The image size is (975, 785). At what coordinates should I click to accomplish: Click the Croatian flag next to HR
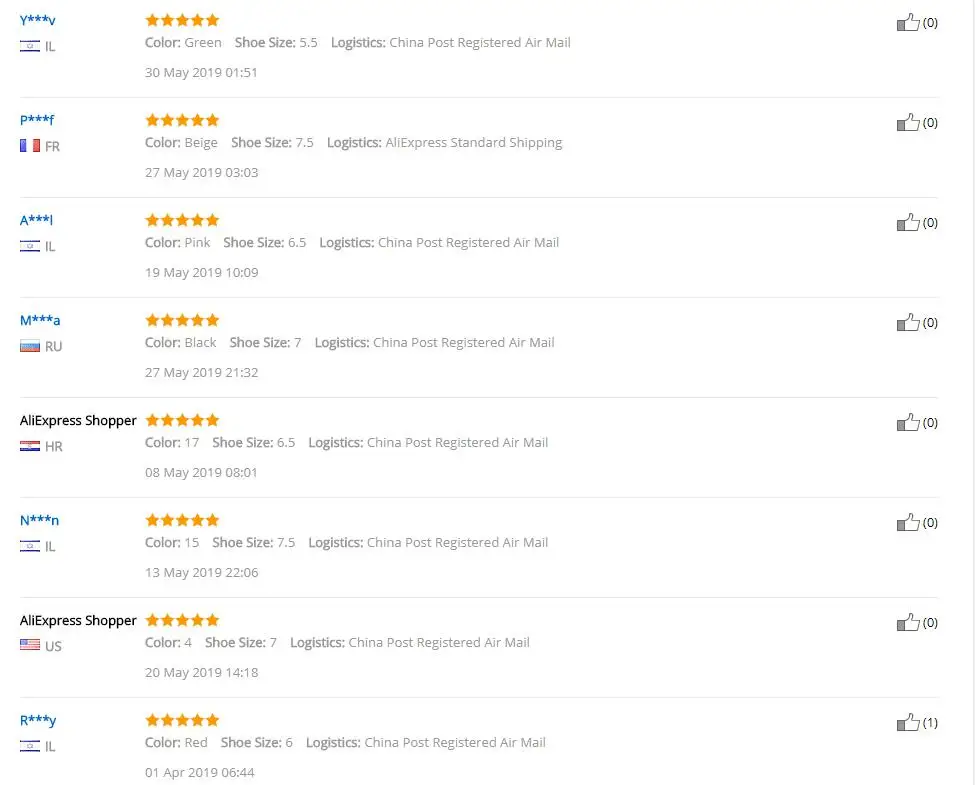pyautogui.click(x=30, y=446)
